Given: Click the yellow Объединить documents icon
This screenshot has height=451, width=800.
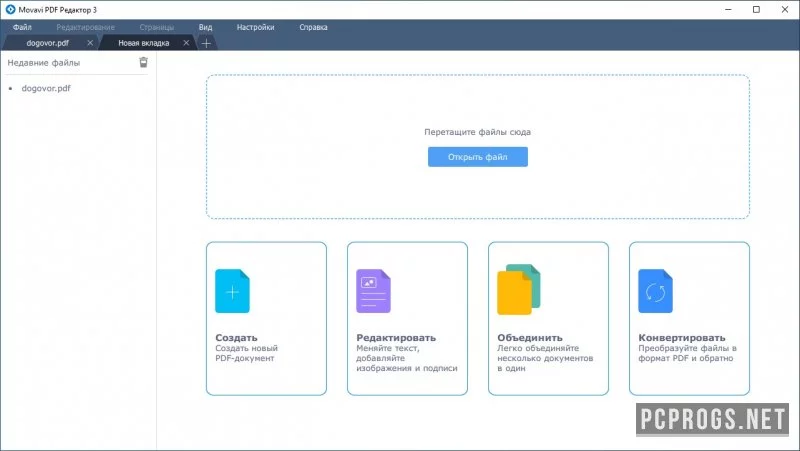Looking at the screenshot, I should pyautogui.click(x=518, y=289).
